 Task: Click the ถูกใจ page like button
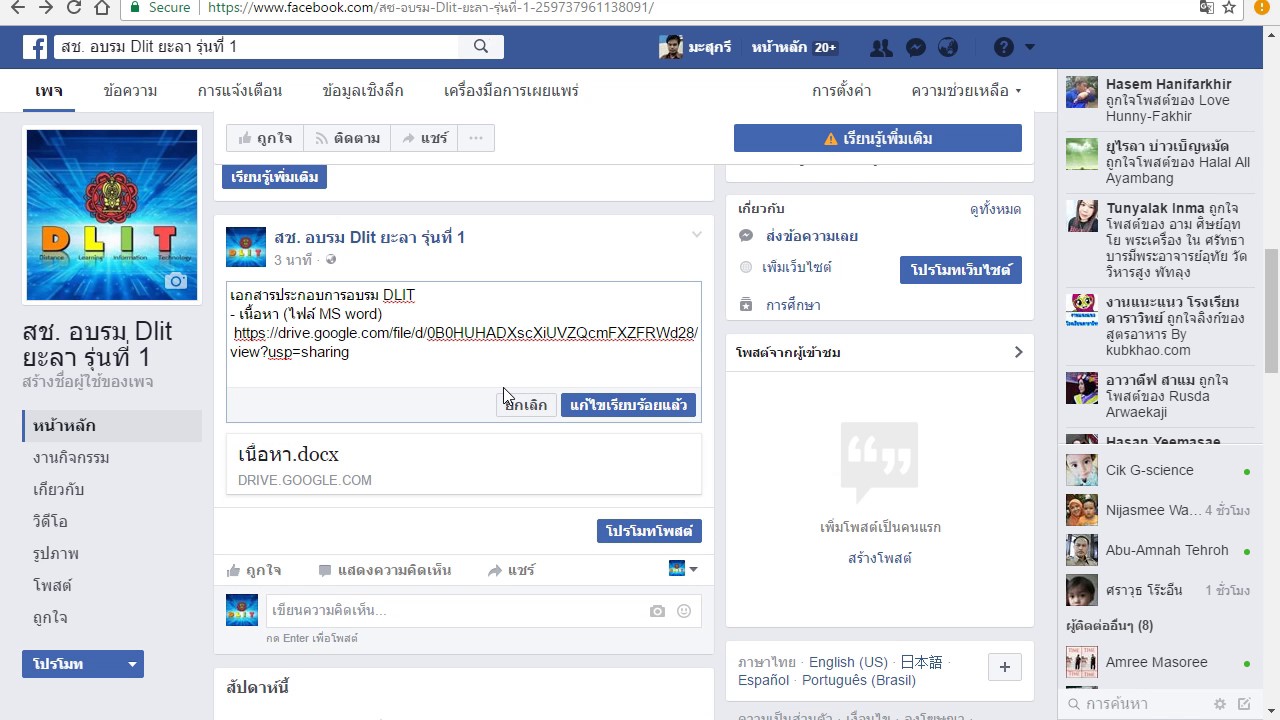point(265,139)
